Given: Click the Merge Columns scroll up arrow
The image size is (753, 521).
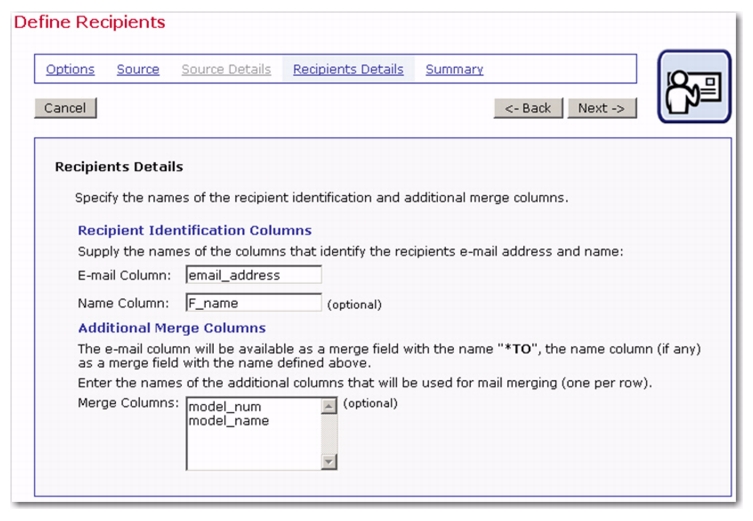Looking at the screenshot, I should click(327, 405).
